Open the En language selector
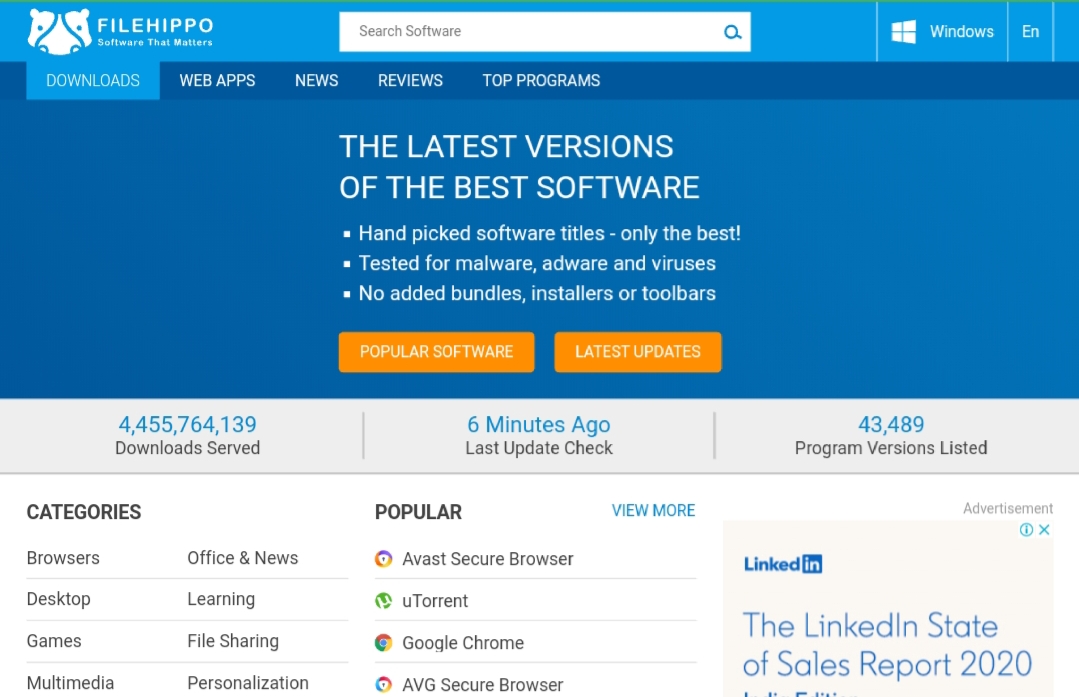 click(x=1030, y=32)
